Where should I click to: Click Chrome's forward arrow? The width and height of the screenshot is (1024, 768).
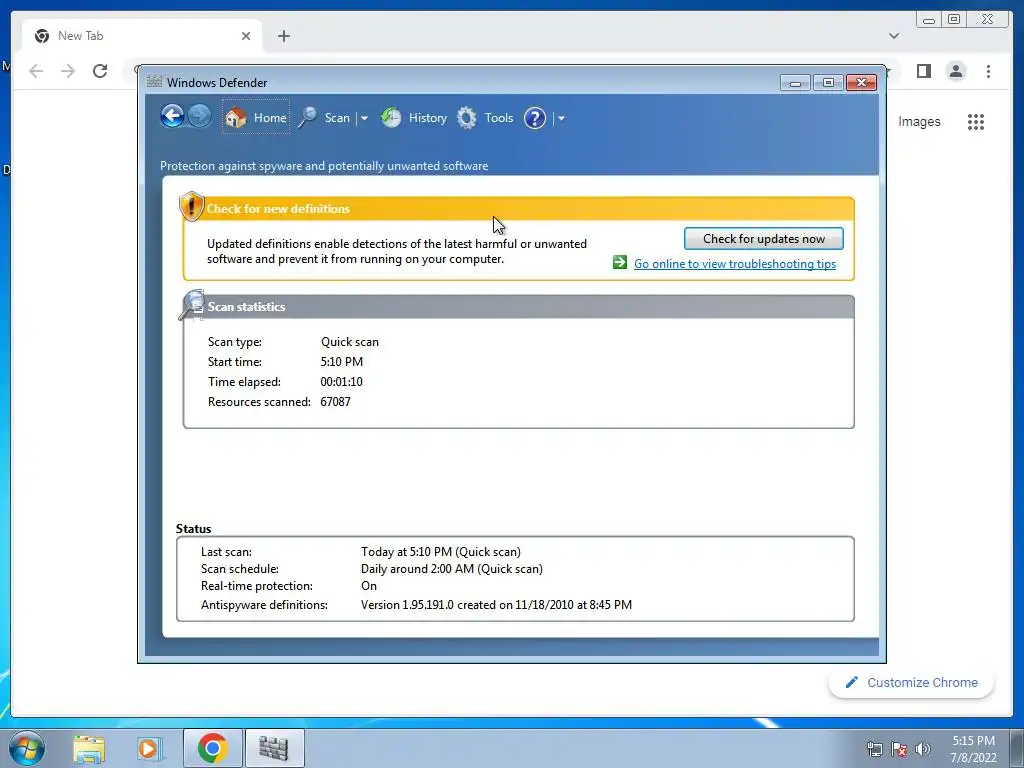click(68, 71)
